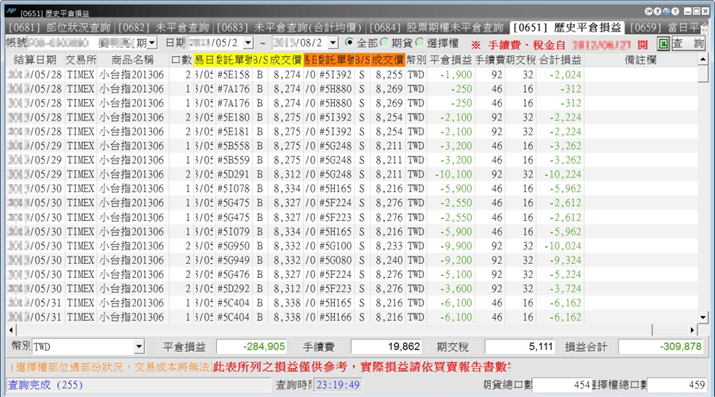The image size is (715, 397).
Task: Click the blue round icon in title bar
Action: (666, 11)
